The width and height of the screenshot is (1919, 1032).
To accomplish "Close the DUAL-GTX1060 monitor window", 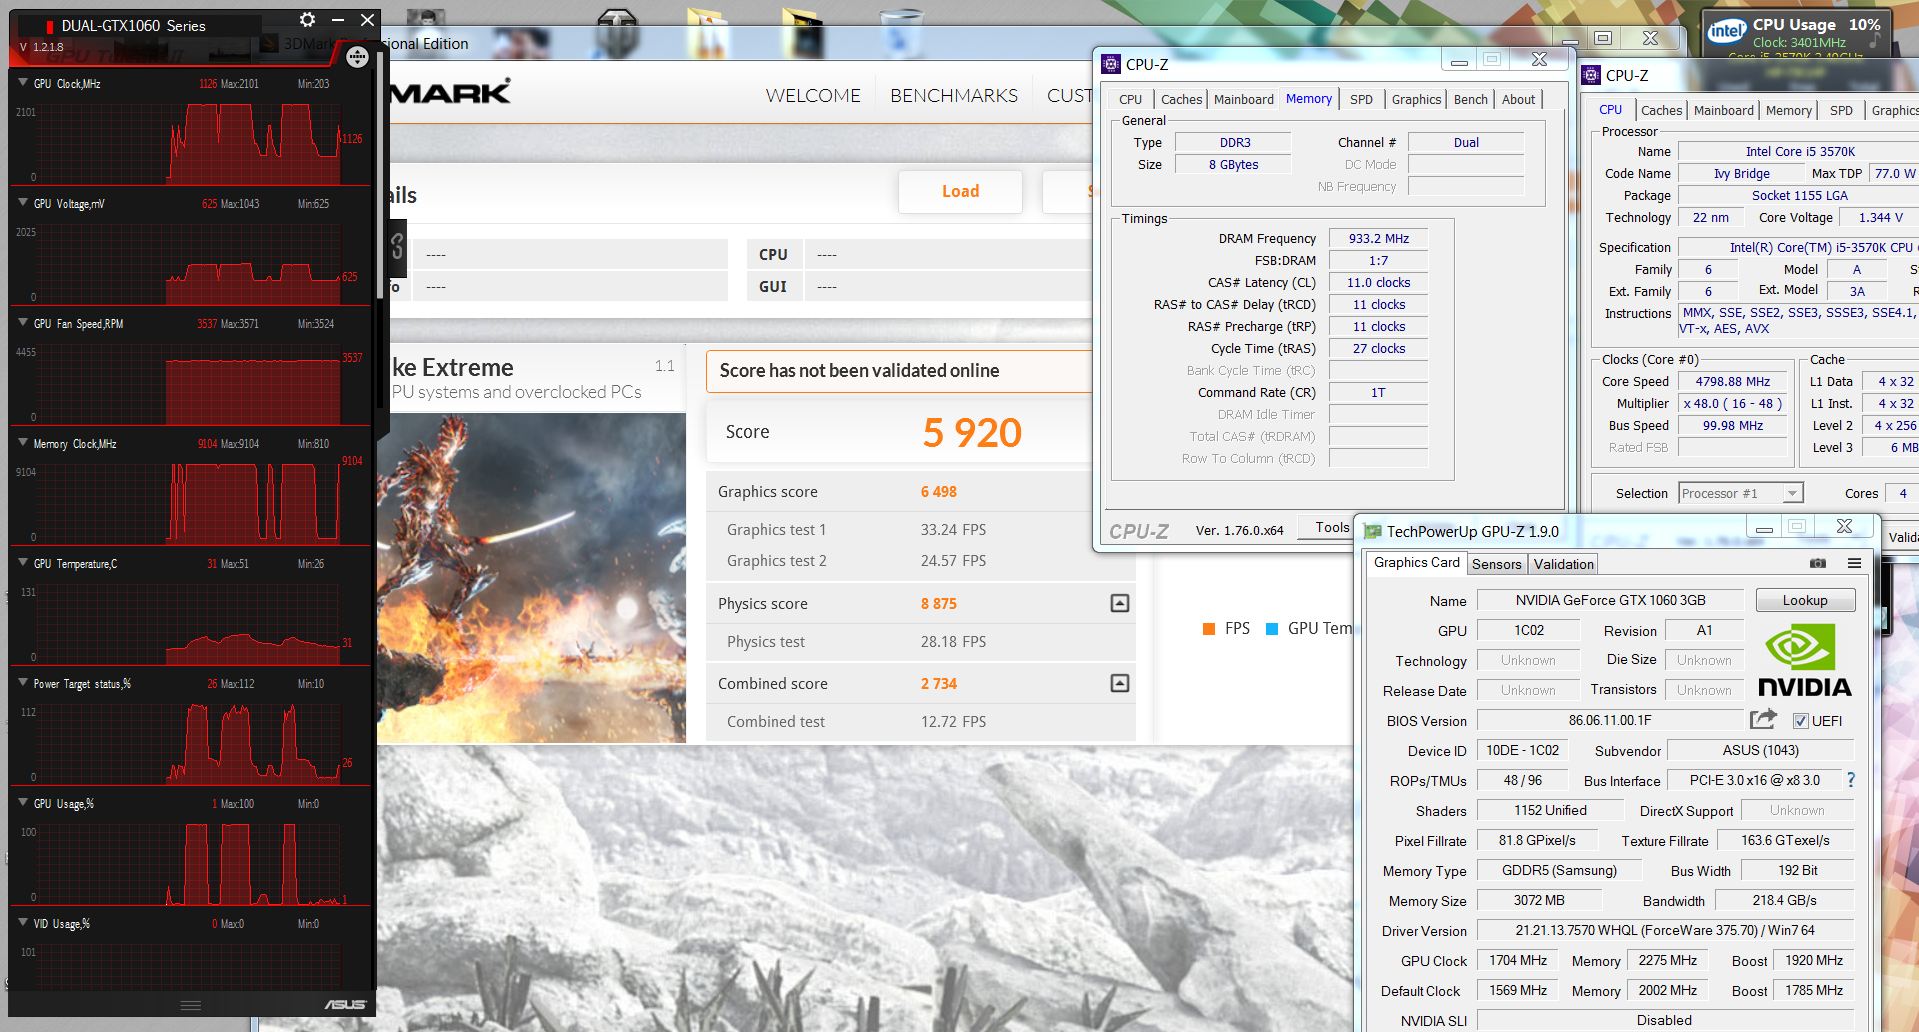I will coord(367,20).
